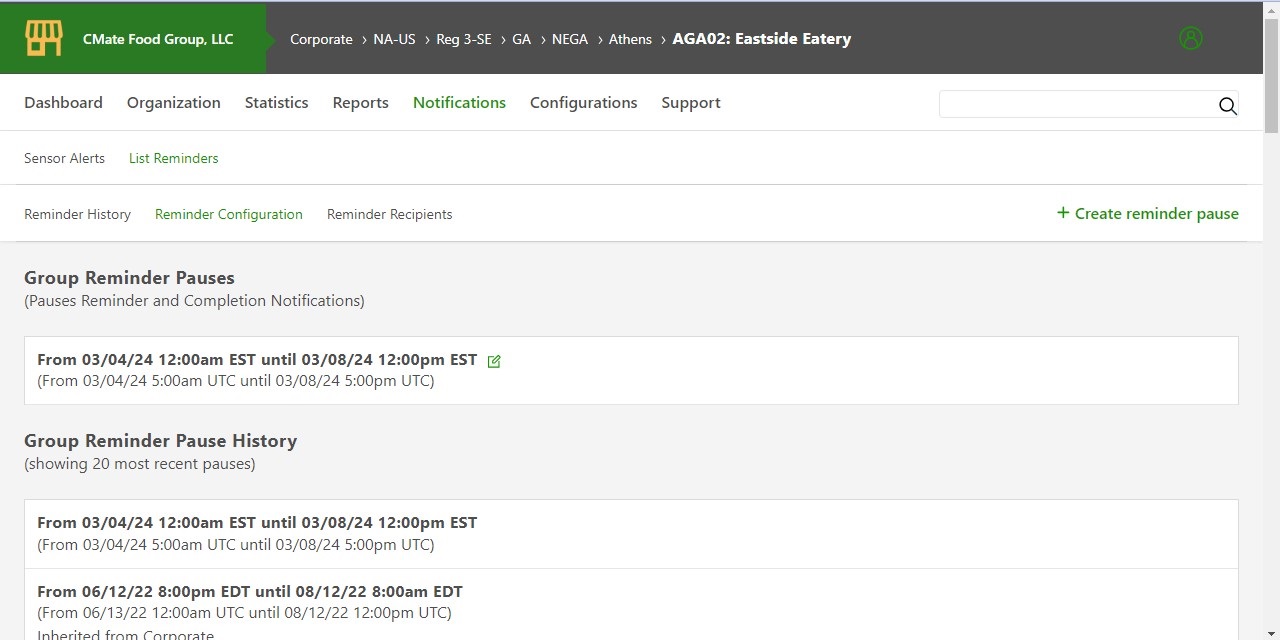Screen dimensions: 1280x640
Task: Navigate to Athens via the breadcrumb
Action: (x=630, y=39)
